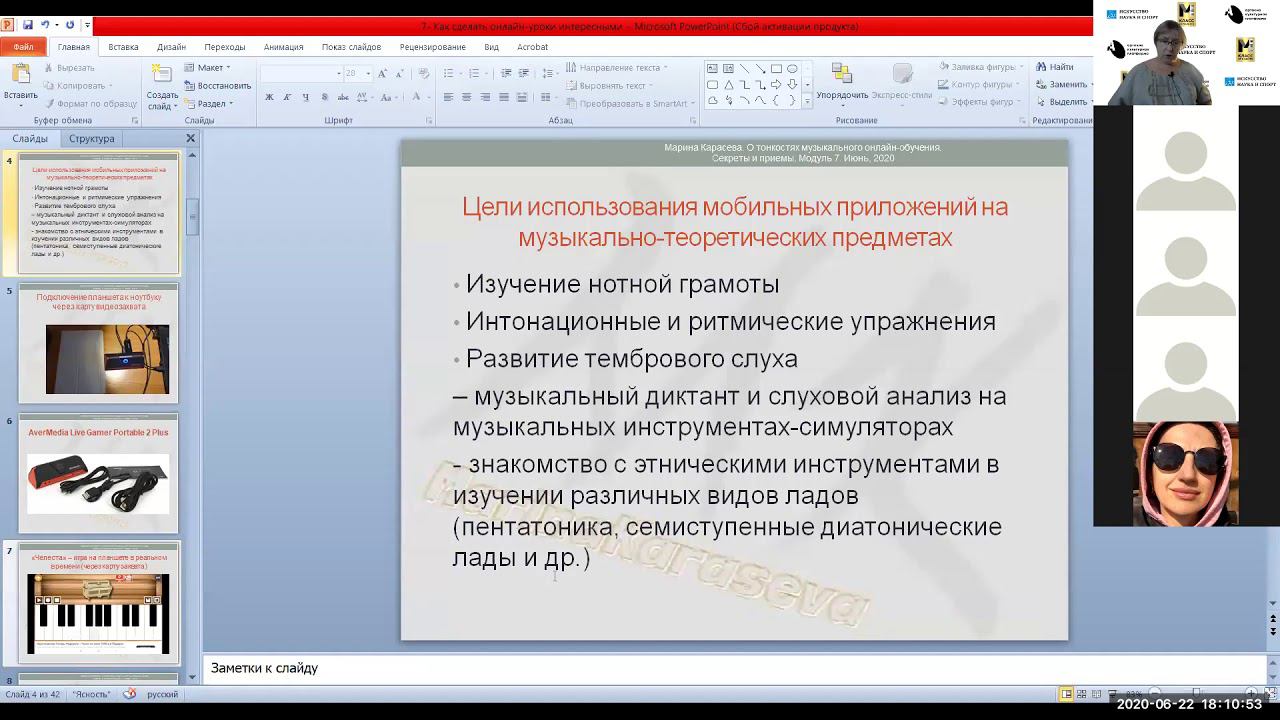Image resolution: width=1280 pixels, height=720 pixels.
Task: Close the slides pane with X button
Action: [191, 139]
